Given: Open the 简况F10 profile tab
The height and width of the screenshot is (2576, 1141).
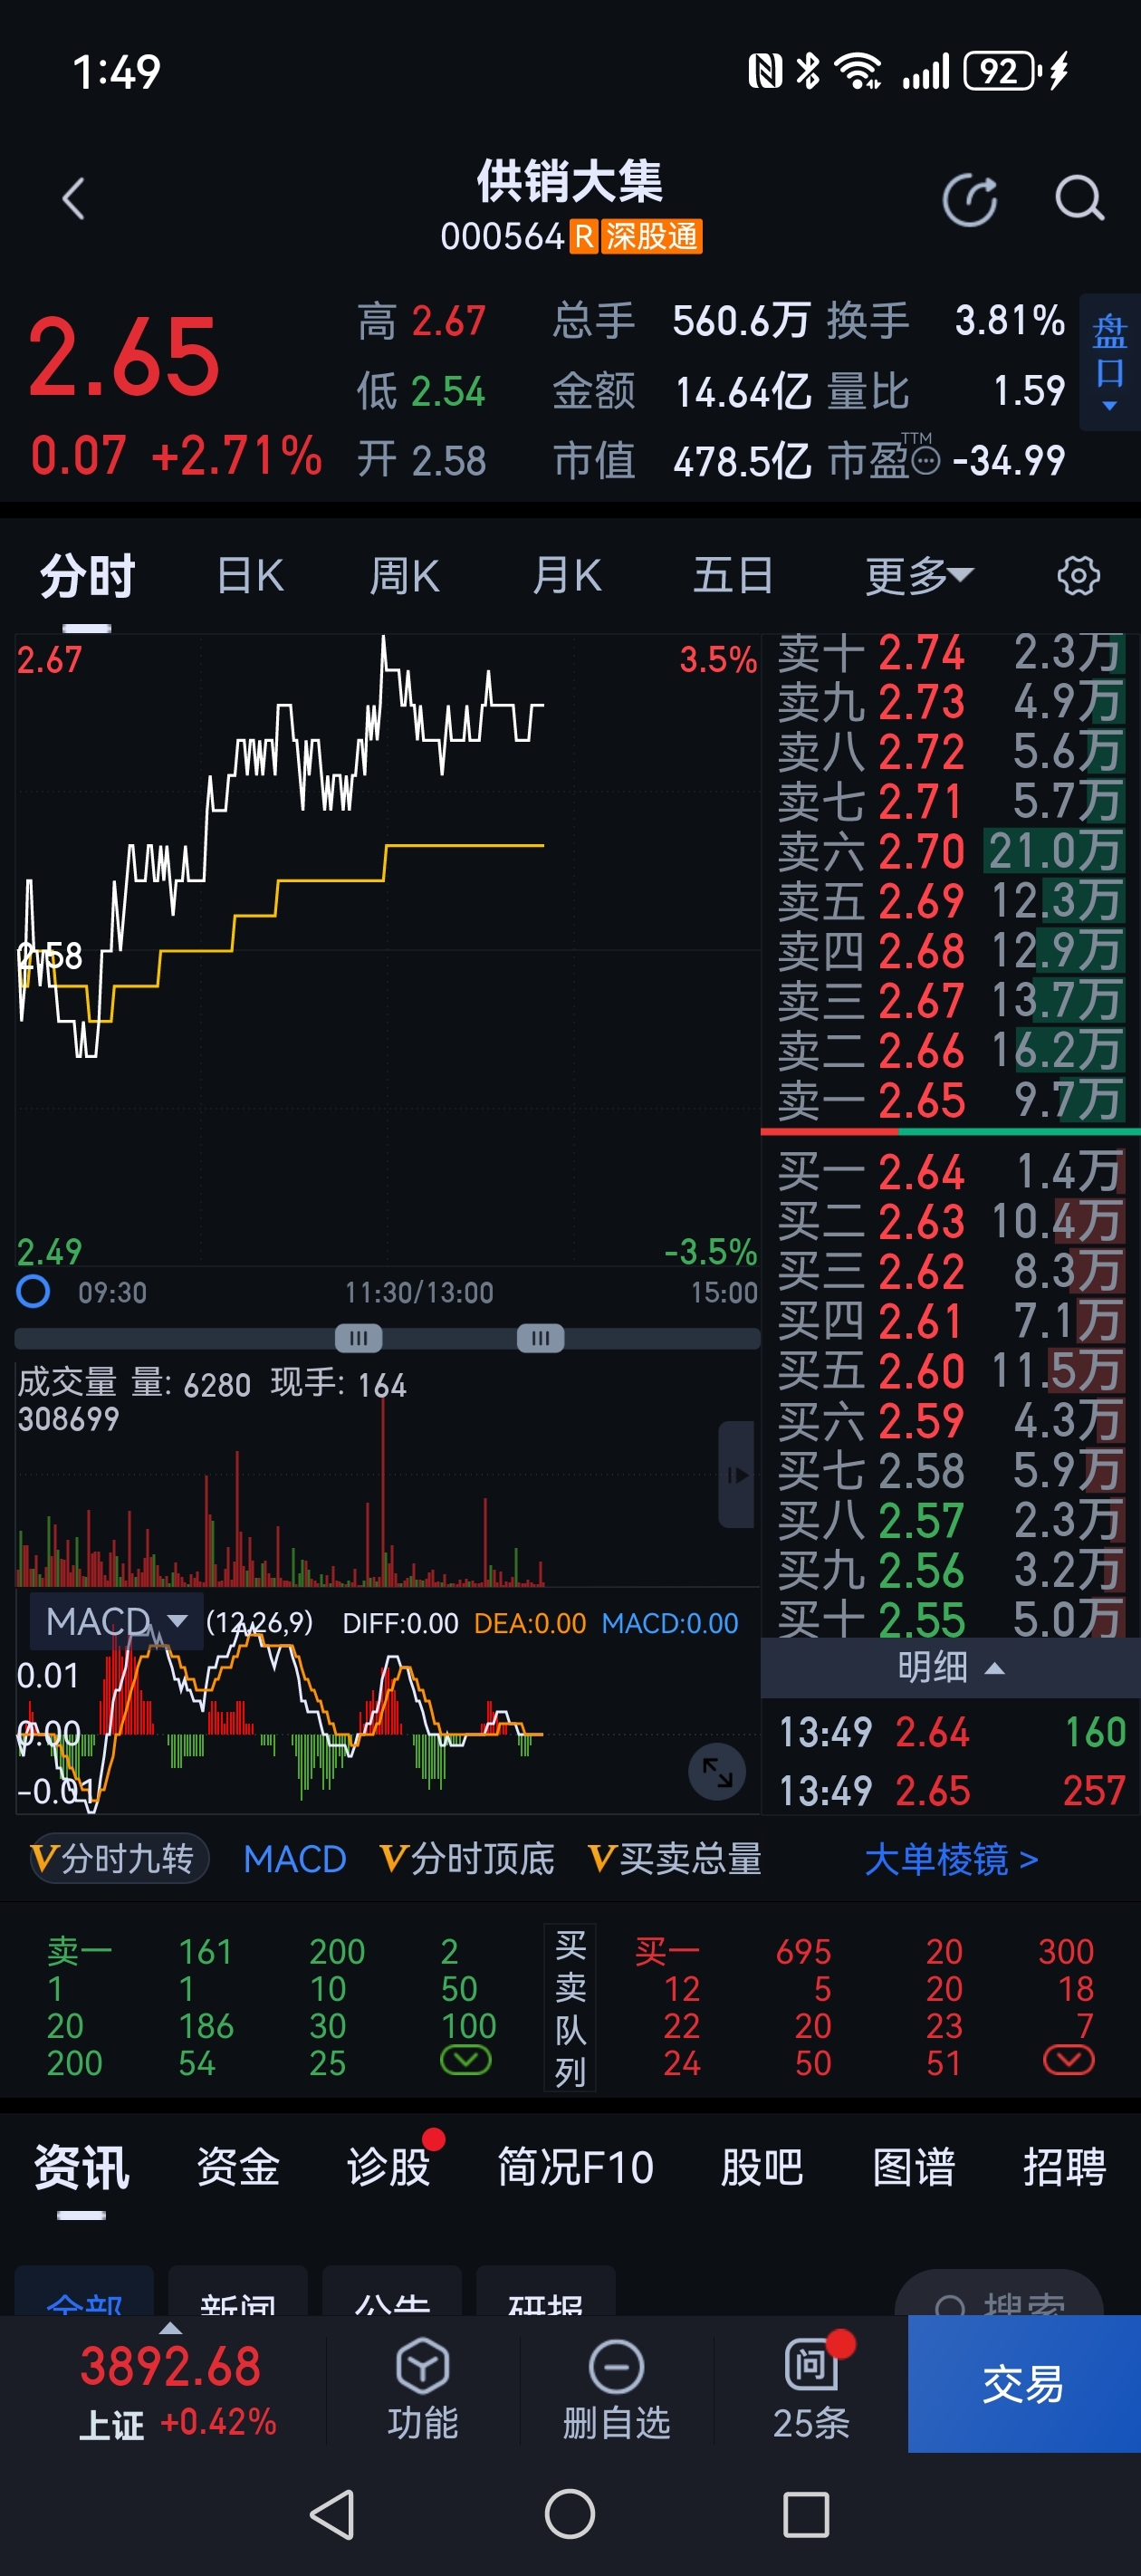Looking at the screenshot, I should coord(576,2167).
